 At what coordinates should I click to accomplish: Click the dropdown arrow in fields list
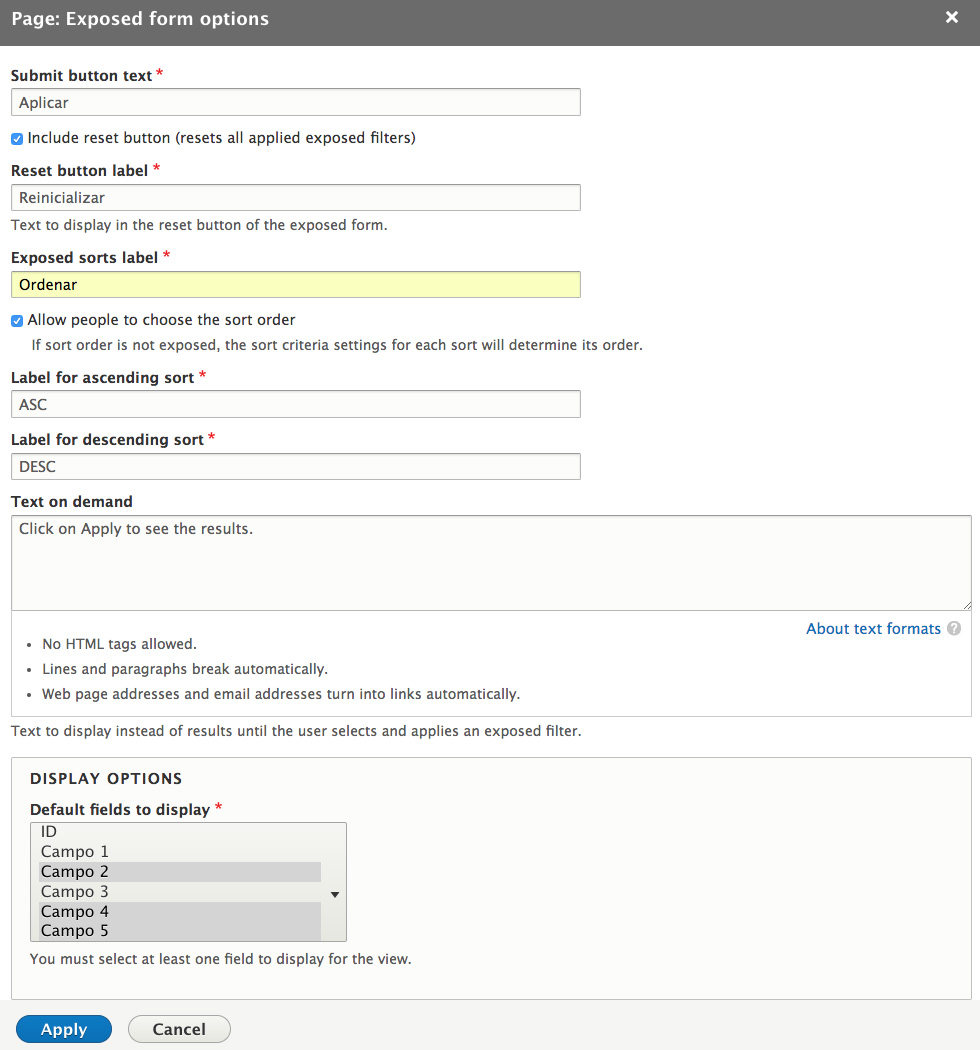334,895
